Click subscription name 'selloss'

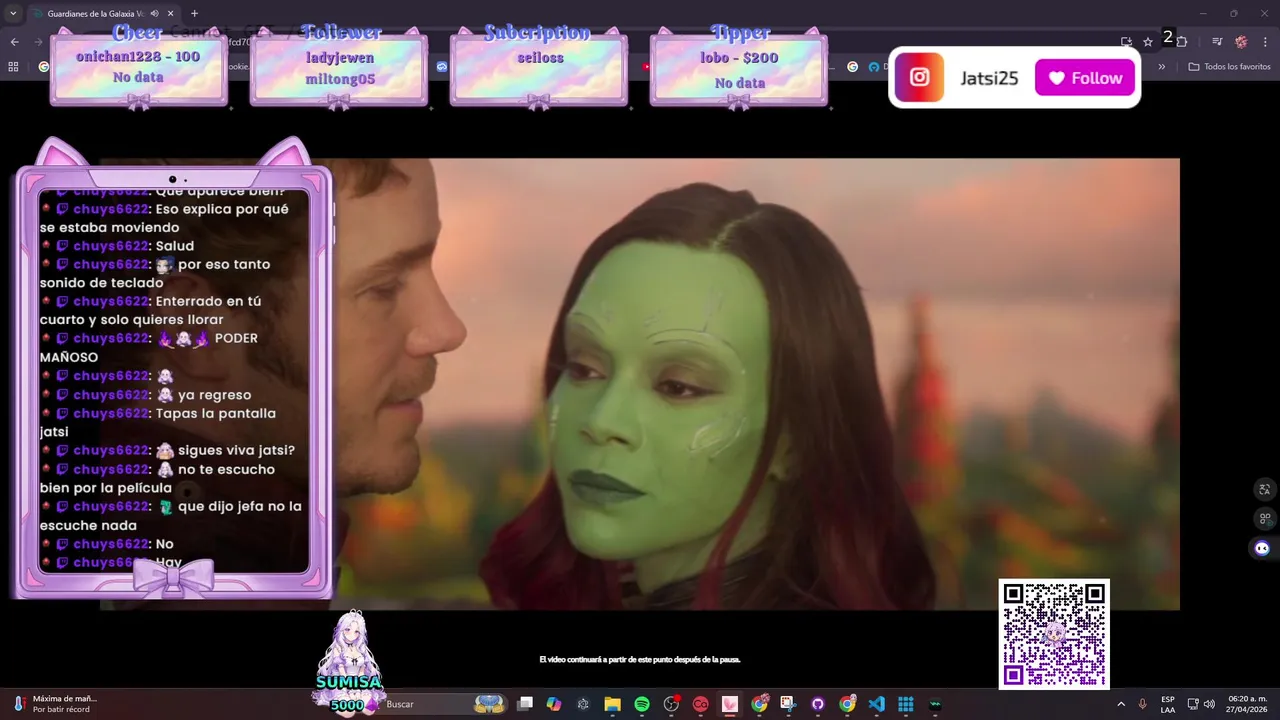[x=540, y=58]
